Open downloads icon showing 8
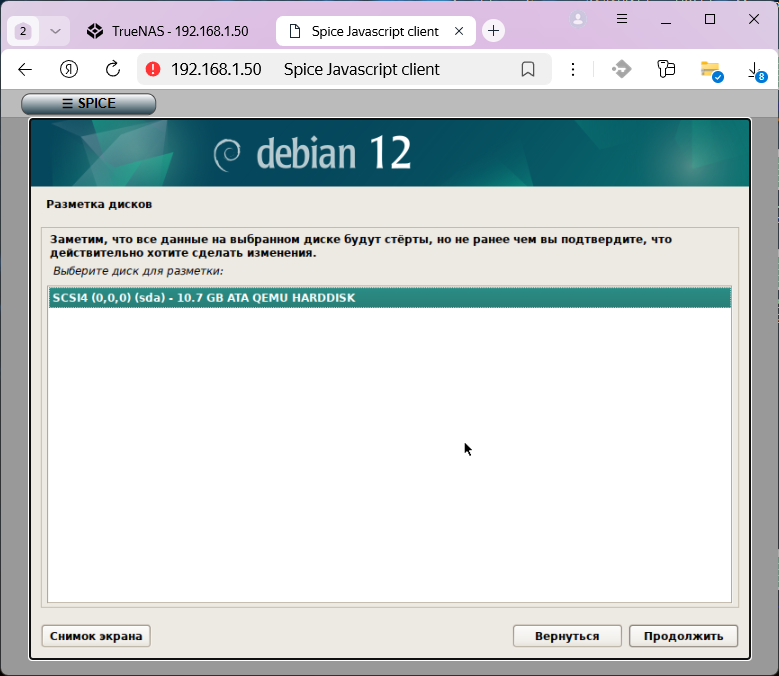 pyautogui.click(x=757, y=71)
